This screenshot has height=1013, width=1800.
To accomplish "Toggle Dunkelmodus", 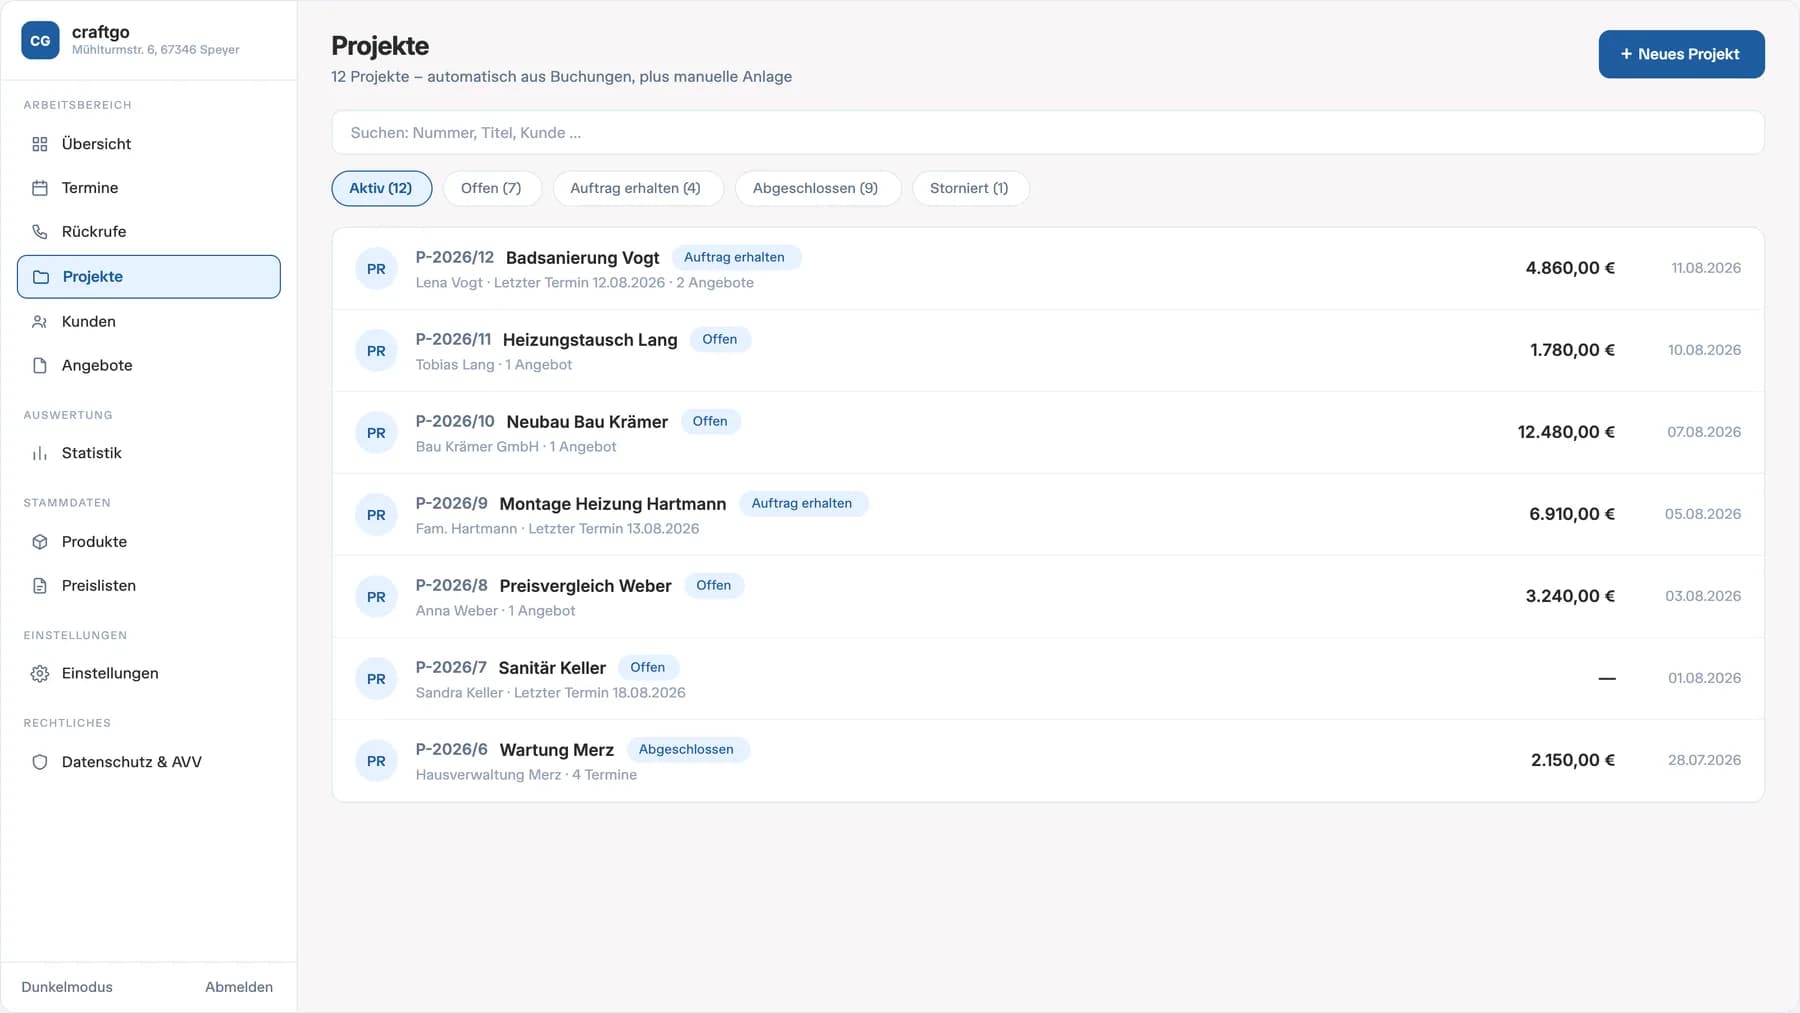I will [67, 987].
